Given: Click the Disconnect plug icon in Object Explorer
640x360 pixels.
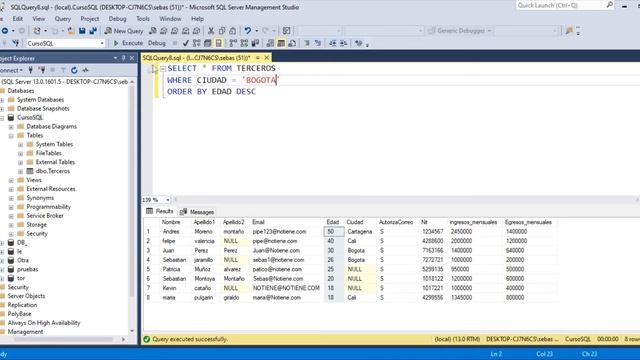Looking at the screenshot, I should click(x=42, y=70).
